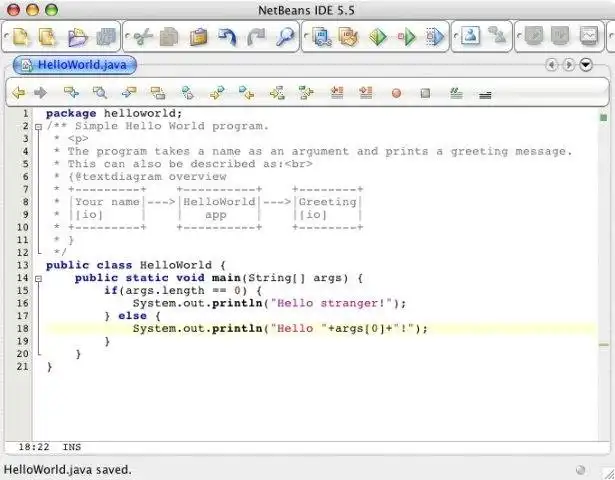This screenshot has height=480, width=615.
Task: Click the '{@textdiagram overview' comment text
Action: 147,177
